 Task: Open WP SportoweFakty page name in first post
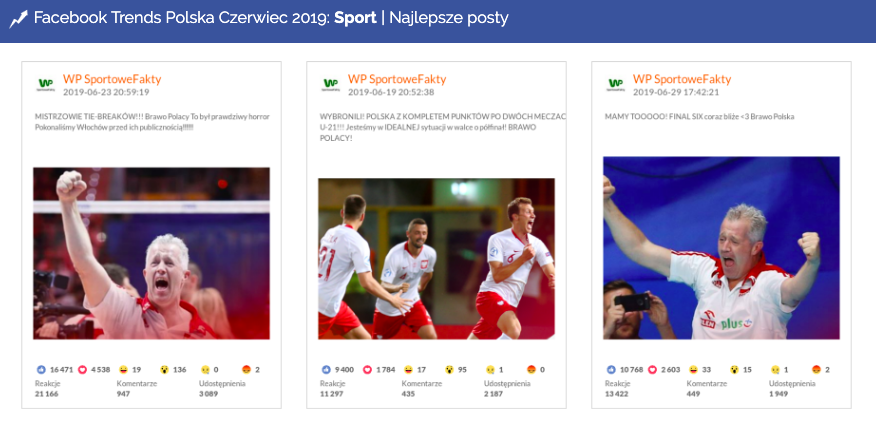coord(112,79)
